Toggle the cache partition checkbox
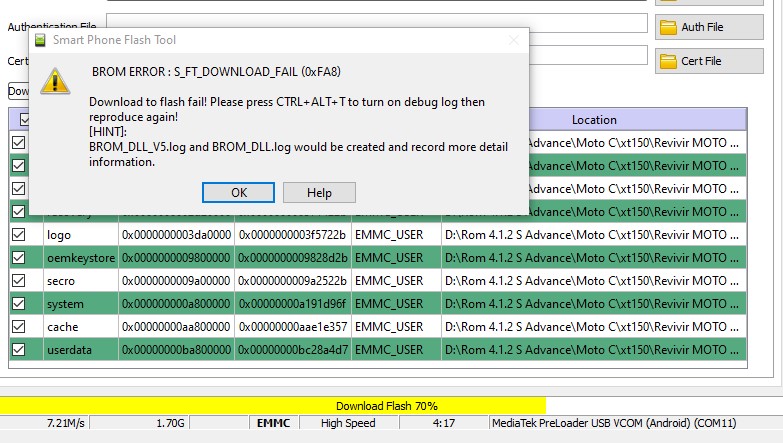 coord(18,326)
